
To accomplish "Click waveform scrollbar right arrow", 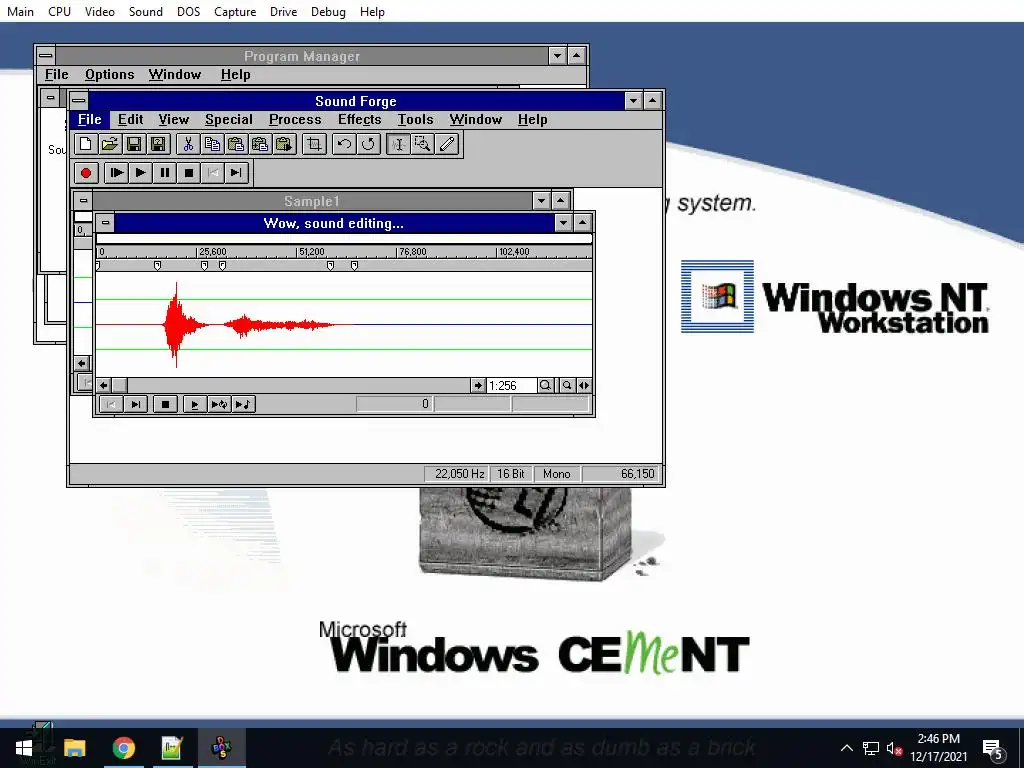I will coord(478,385).
